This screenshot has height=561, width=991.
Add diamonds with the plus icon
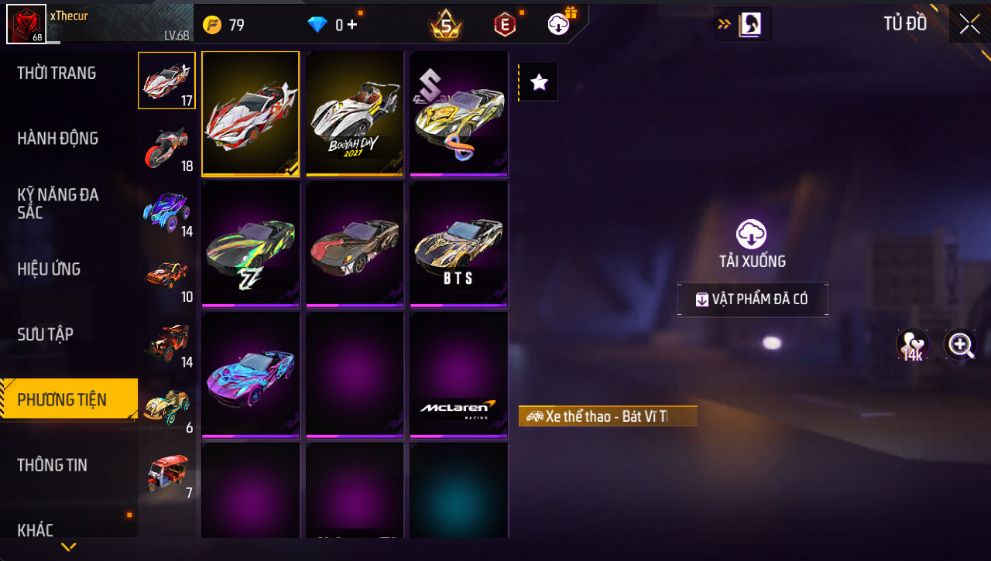(x=352, y=25)
